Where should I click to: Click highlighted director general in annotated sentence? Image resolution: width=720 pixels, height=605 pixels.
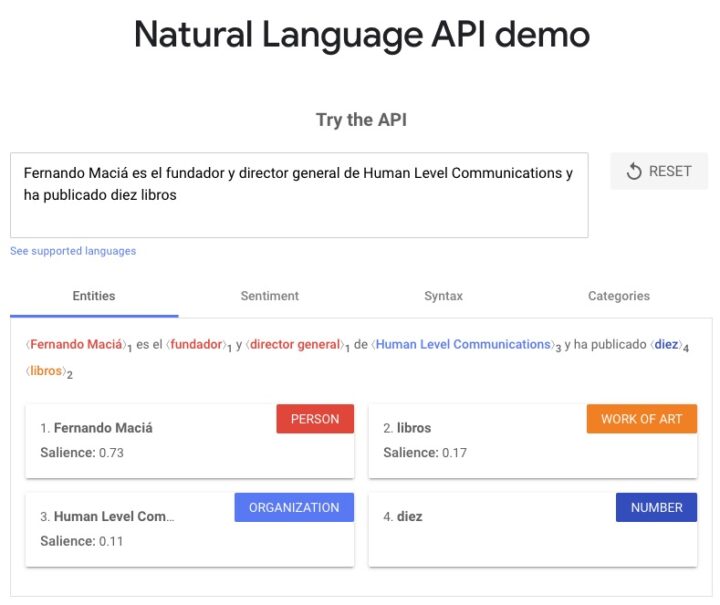(x=295, y=345)
